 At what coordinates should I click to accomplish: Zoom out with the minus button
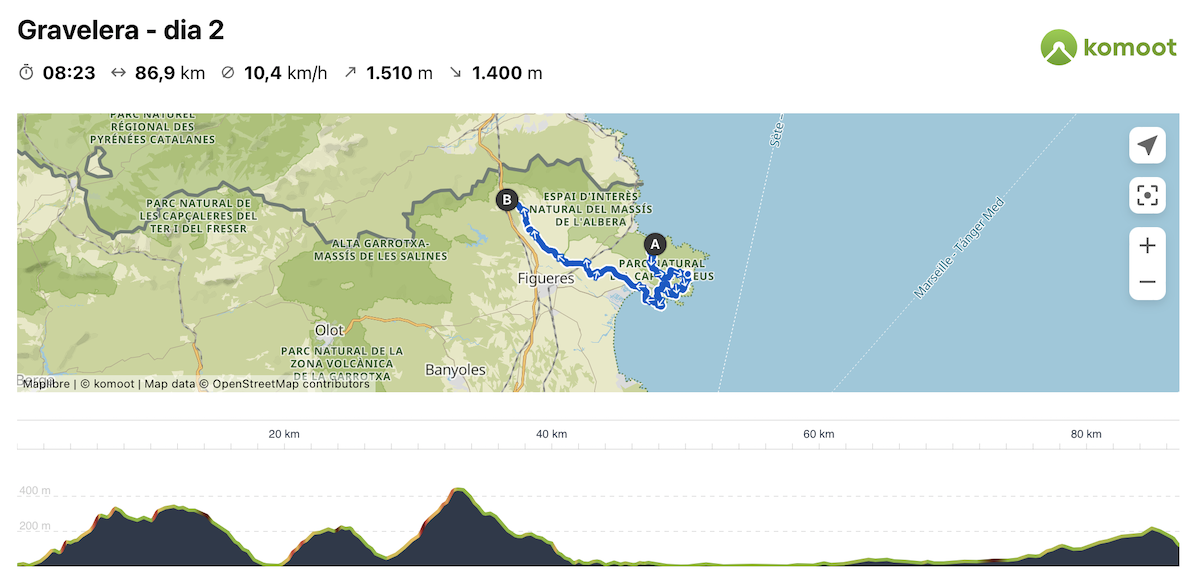click(1147, 282)
